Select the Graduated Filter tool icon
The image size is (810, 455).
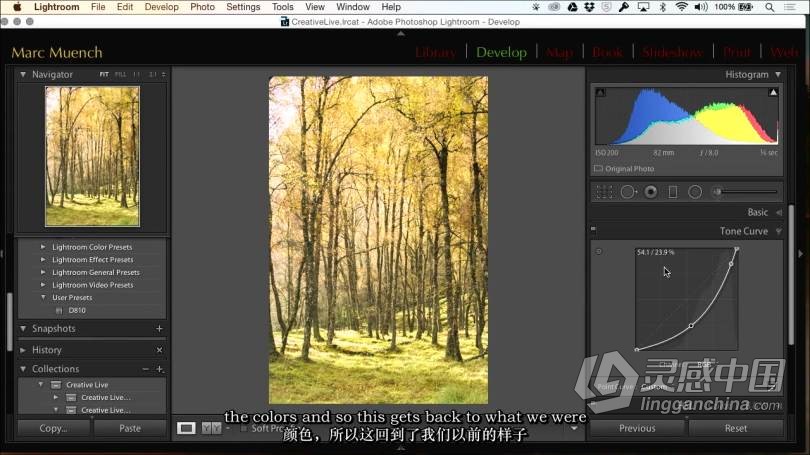pos(673,192)
